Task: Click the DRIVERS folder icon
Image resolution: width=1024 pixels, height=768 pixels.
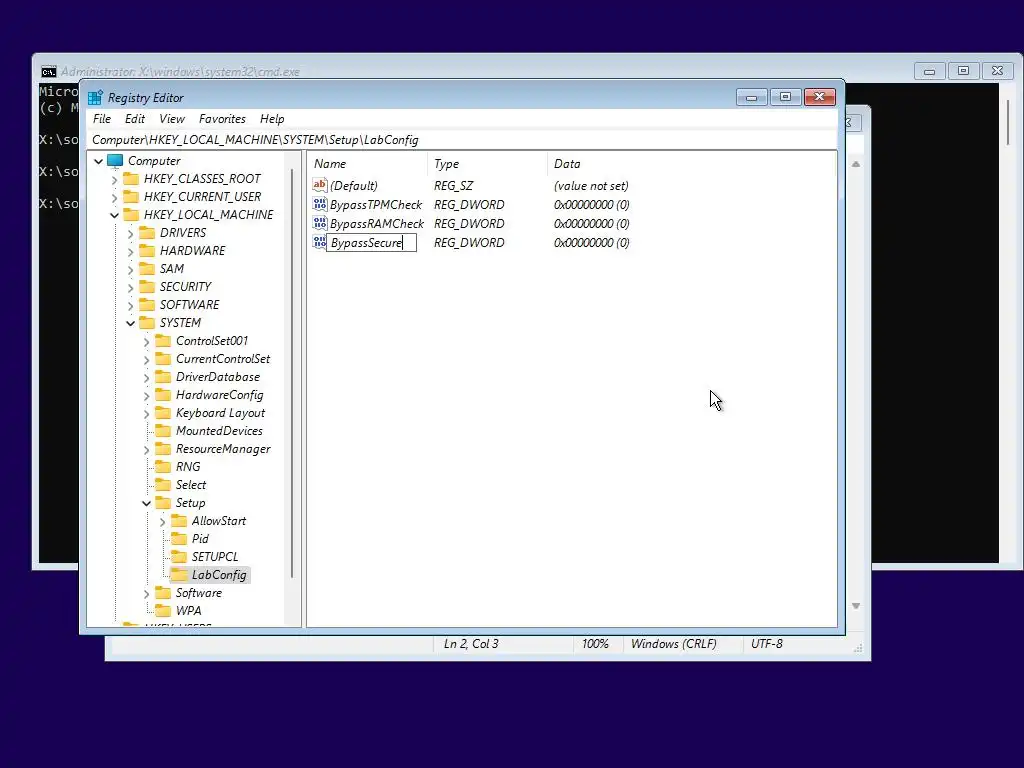Action: point(148,232)
